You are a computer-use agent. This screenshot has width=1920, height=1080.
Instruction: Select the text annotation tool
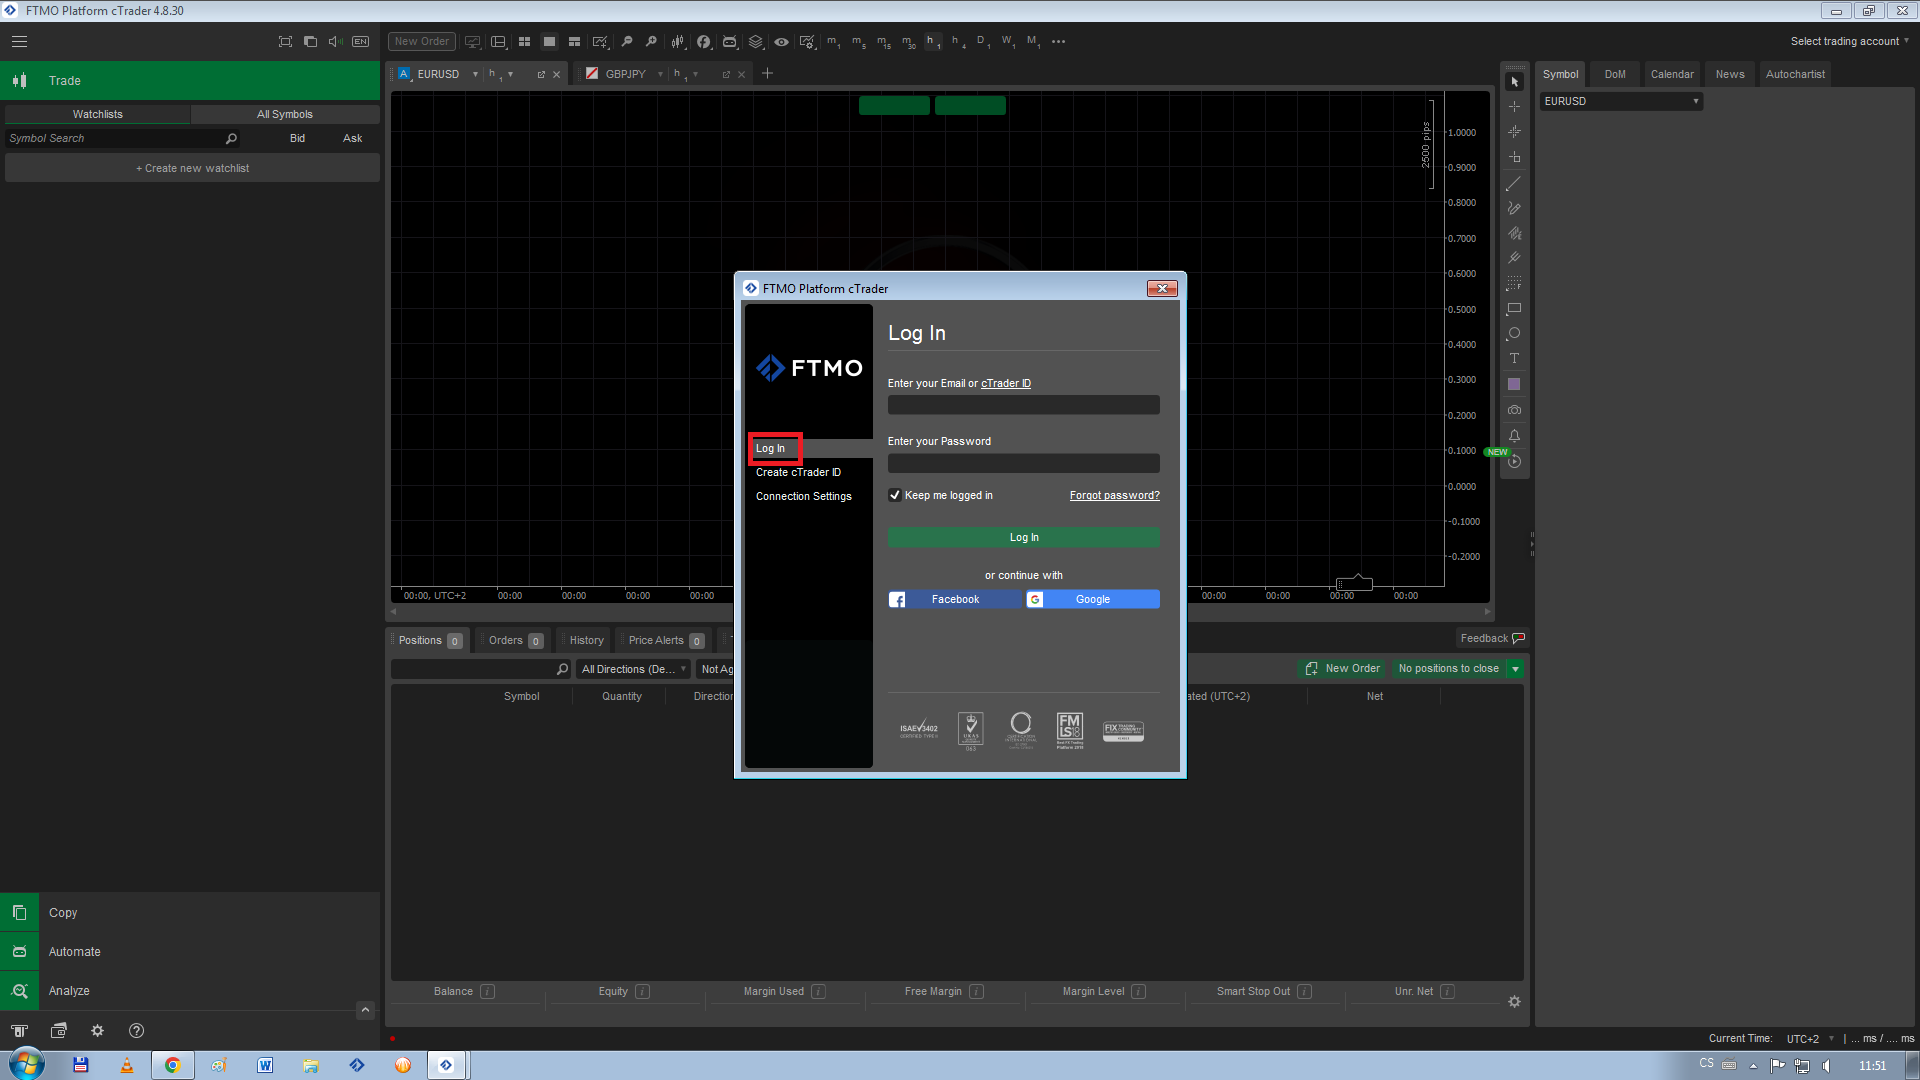1514,359
